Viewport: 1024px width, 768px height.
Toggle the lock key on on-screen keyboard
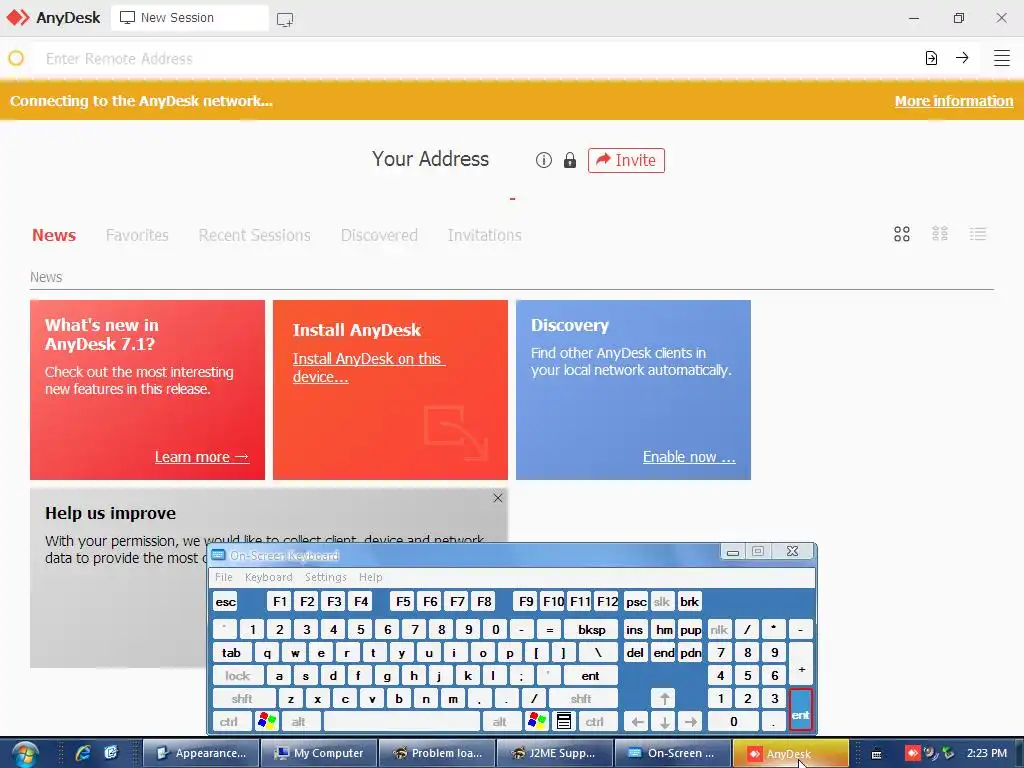(x=237, y=676)
